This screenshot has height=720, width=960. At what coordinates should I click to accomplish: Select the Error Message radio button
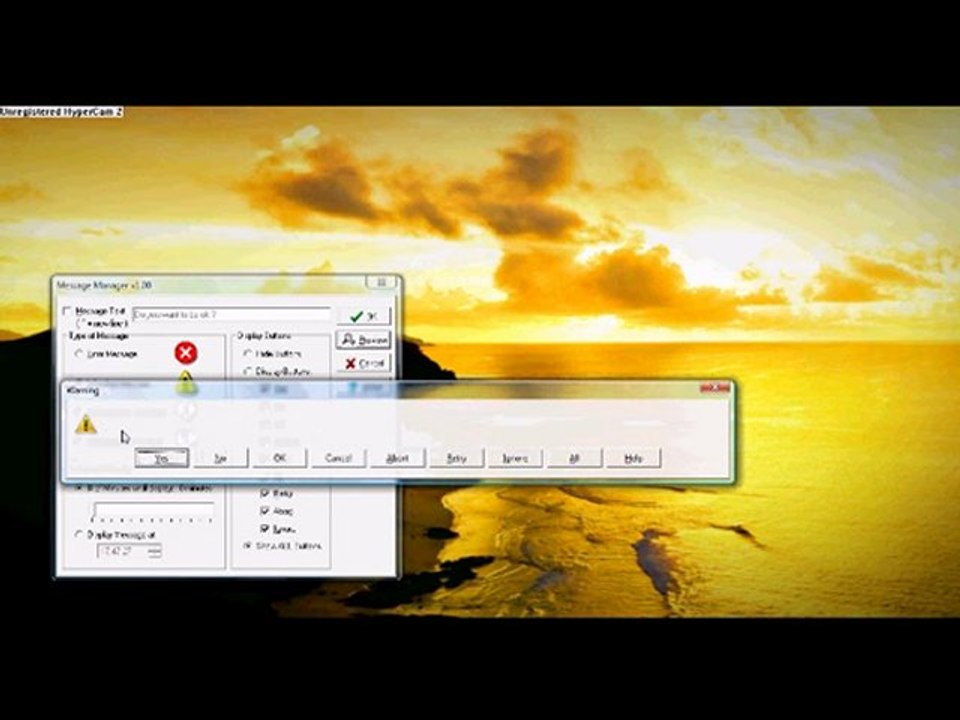(x=78, y=354)
